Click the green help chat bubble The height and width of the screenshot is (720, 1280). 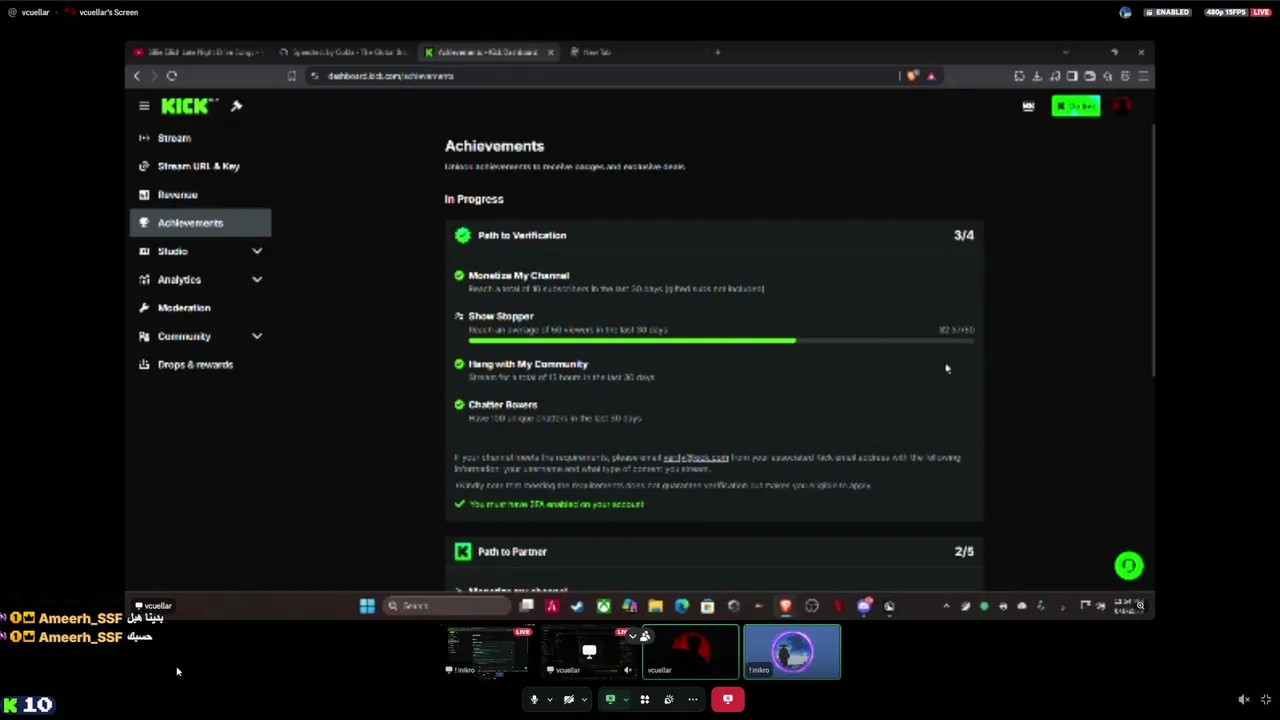pyautogui.click(x=1129, y=566)
